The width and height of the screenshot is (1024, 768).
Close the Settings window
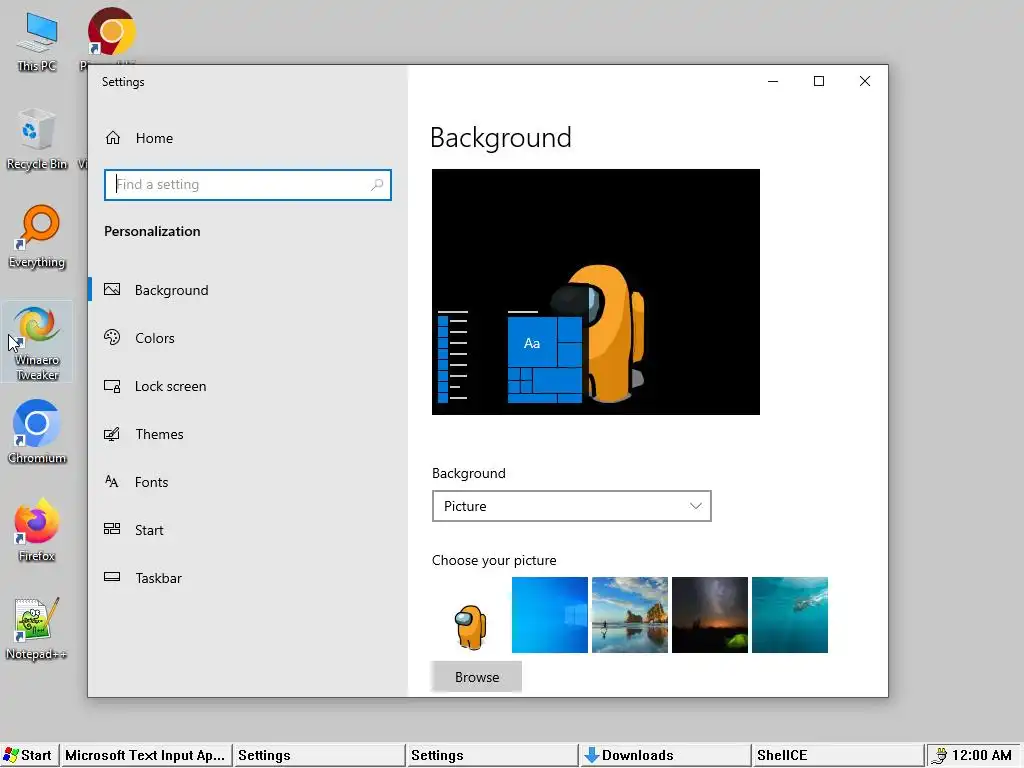pyautogui.click(x=865, y=81)
